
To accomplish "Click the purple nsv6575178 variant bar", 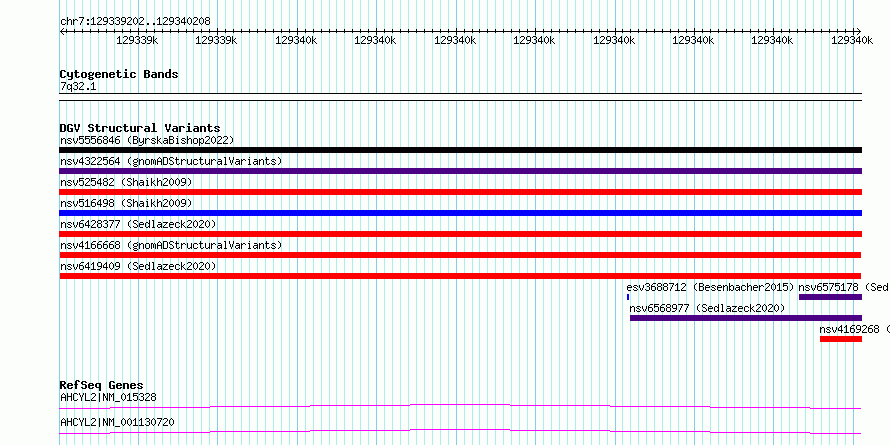I will [830, 297].
